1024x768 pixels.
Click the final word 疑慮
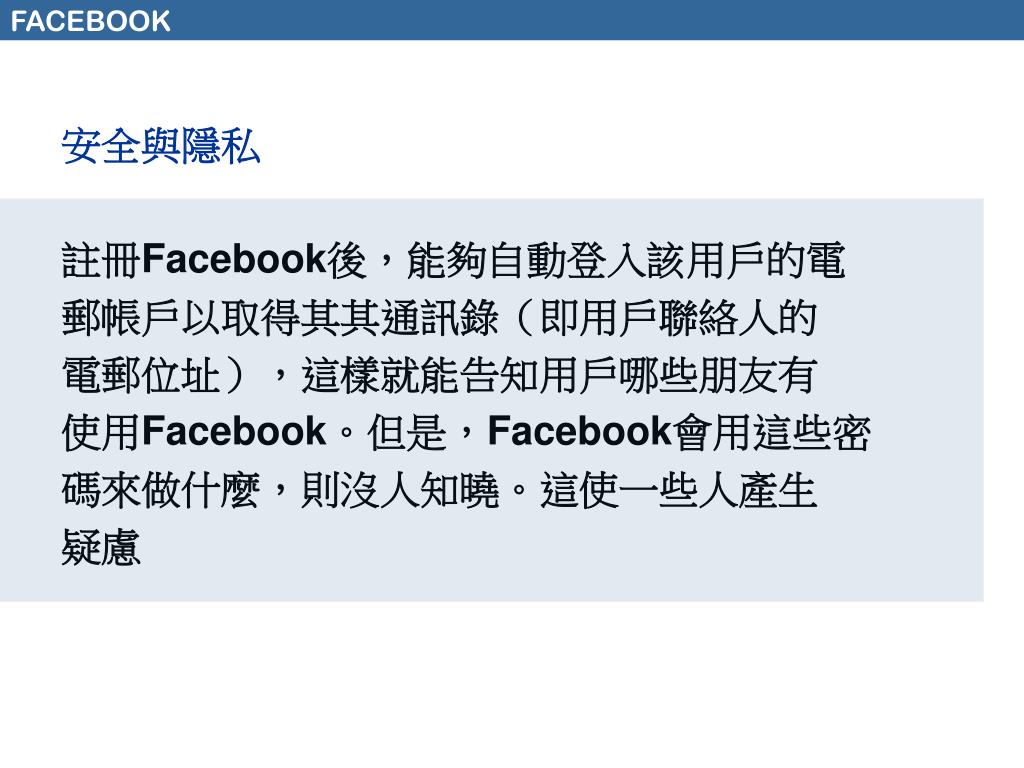click(x=101, y=547)
